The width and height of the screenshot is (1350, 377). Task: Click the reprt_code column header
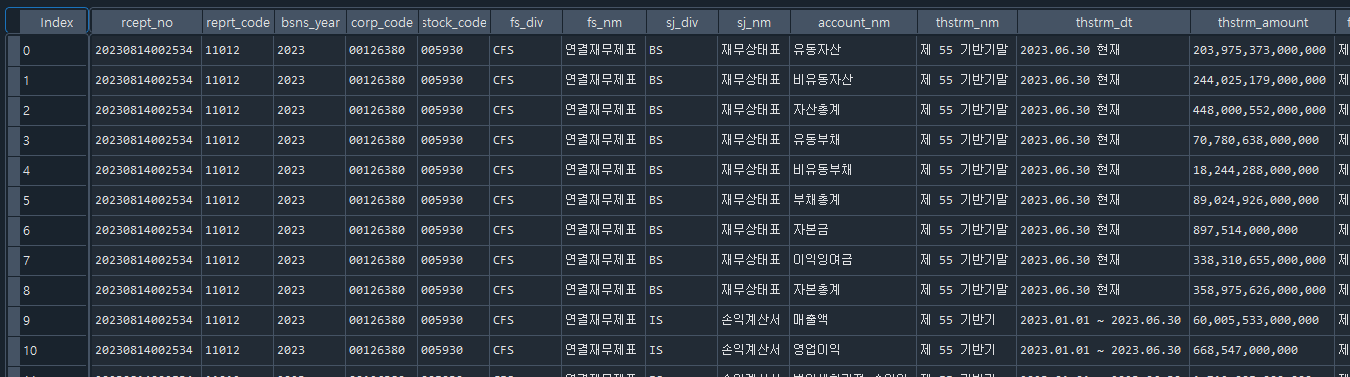(x=238, y=22)
